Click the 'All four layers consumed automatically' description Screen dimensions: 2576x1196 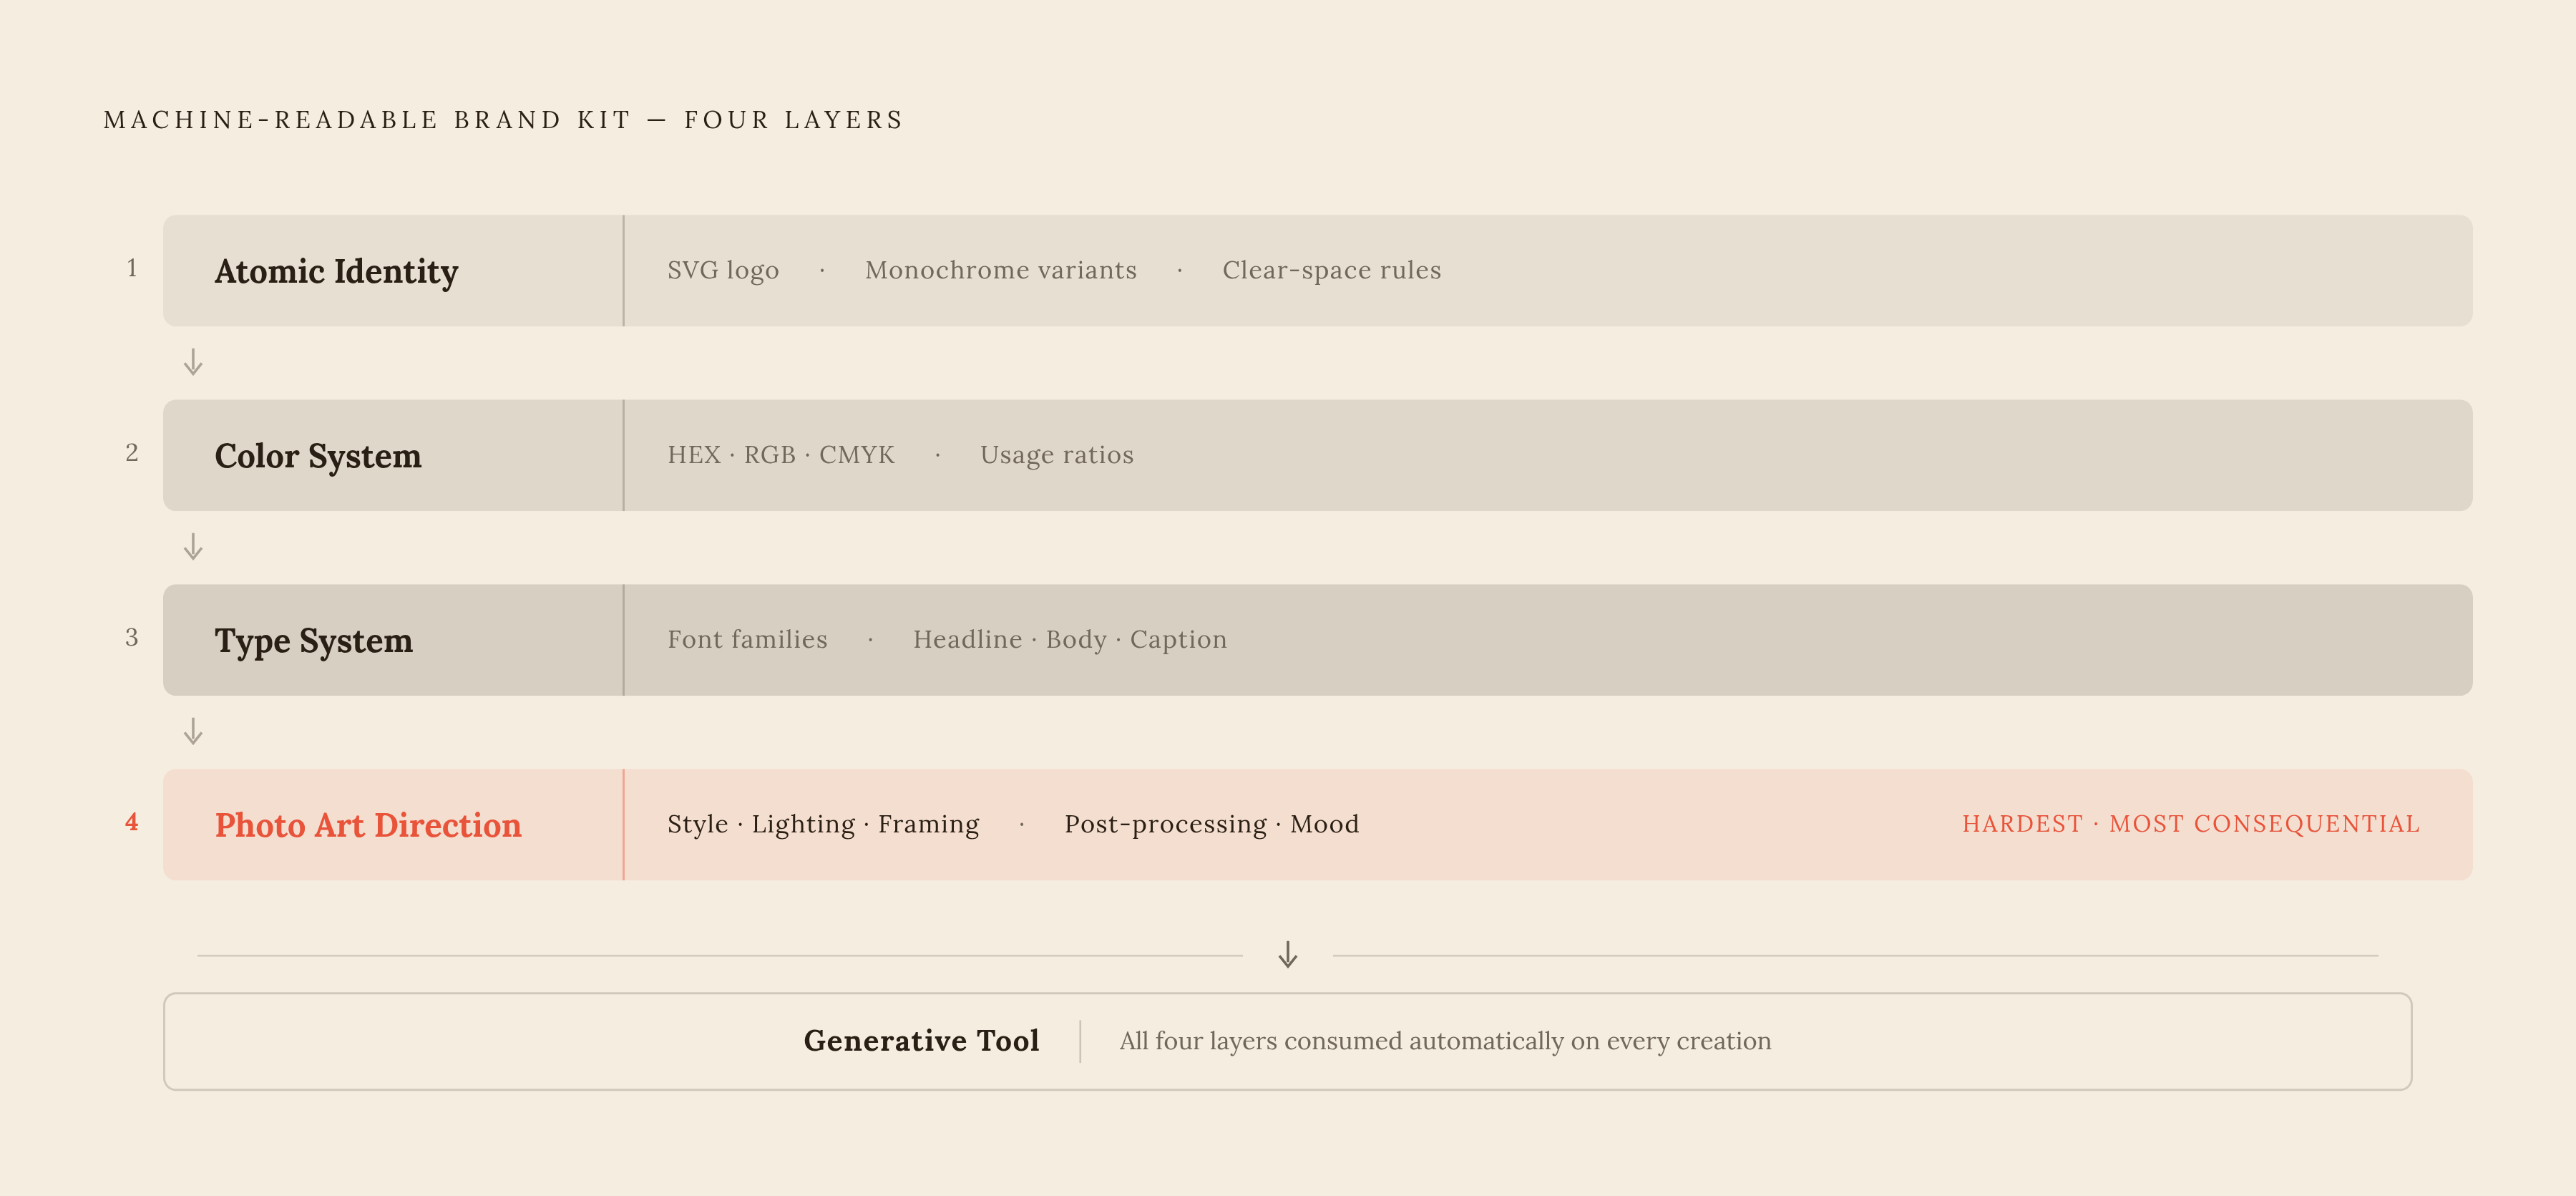pyautogui.click(x=1445, y=1041)
